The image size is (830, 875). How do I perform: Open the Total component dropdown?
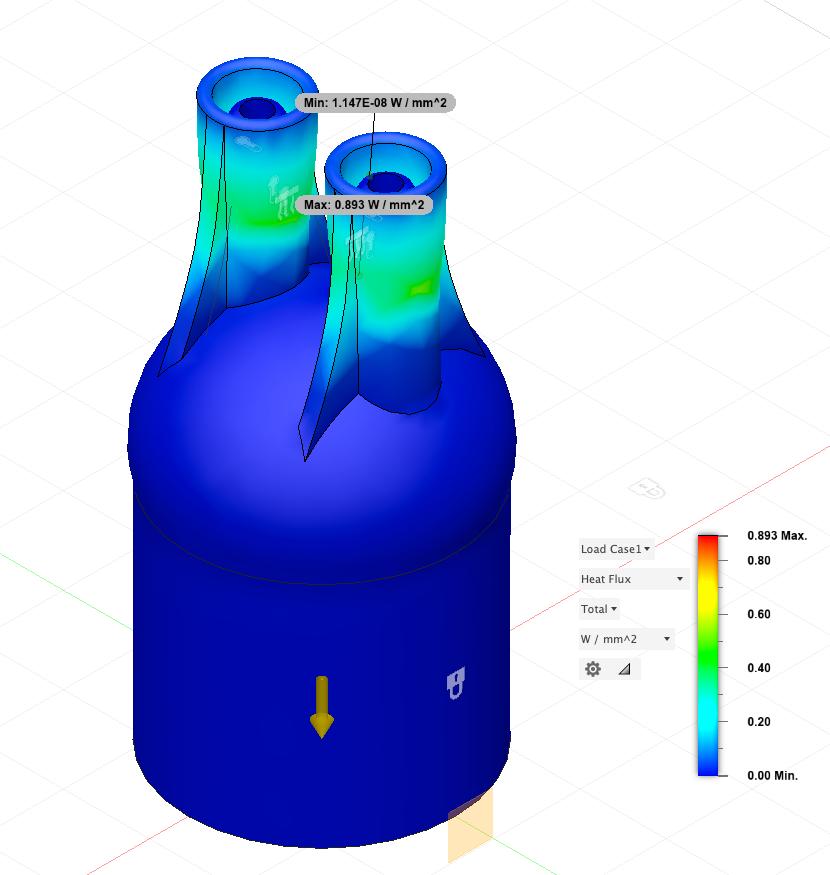point(599,609)
